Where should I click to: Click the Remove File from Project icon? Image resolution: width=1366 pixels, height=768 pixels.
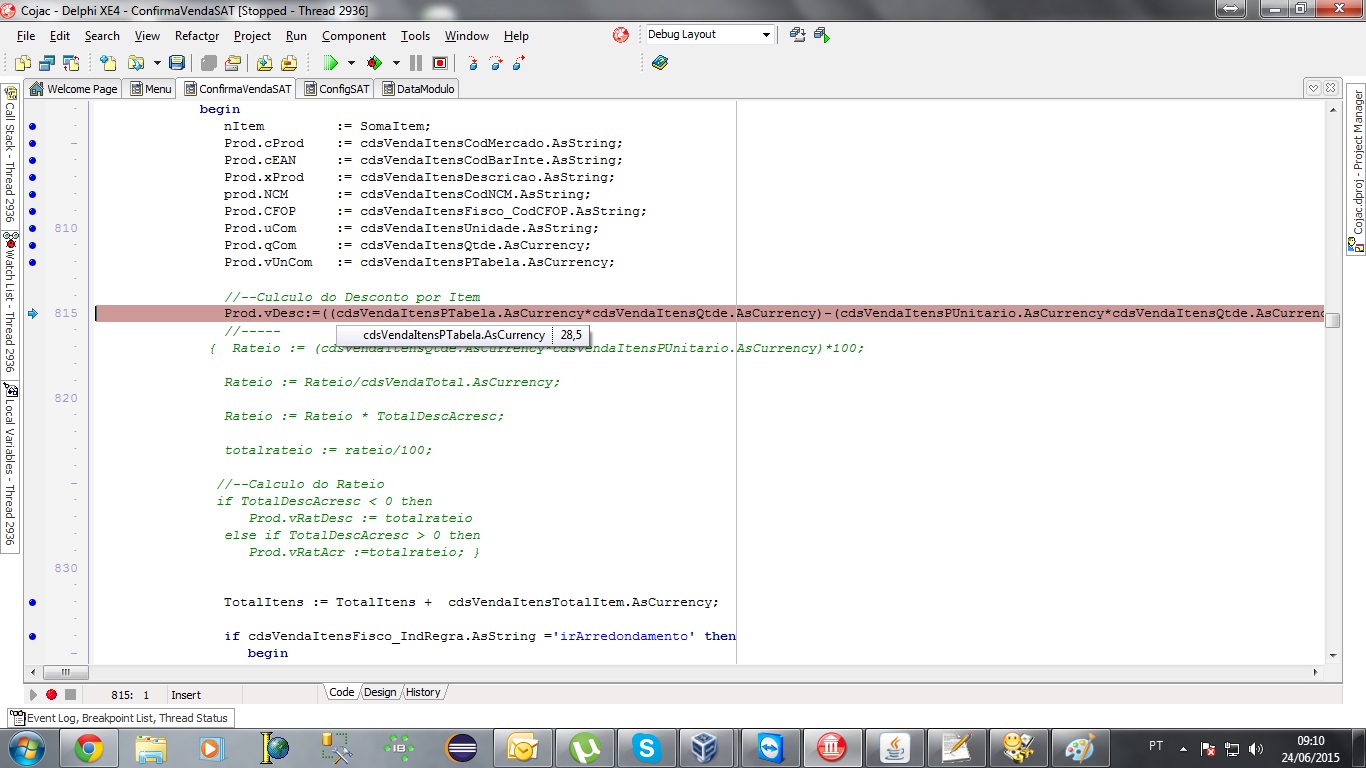pyautogui.click(x=289, y=62)
